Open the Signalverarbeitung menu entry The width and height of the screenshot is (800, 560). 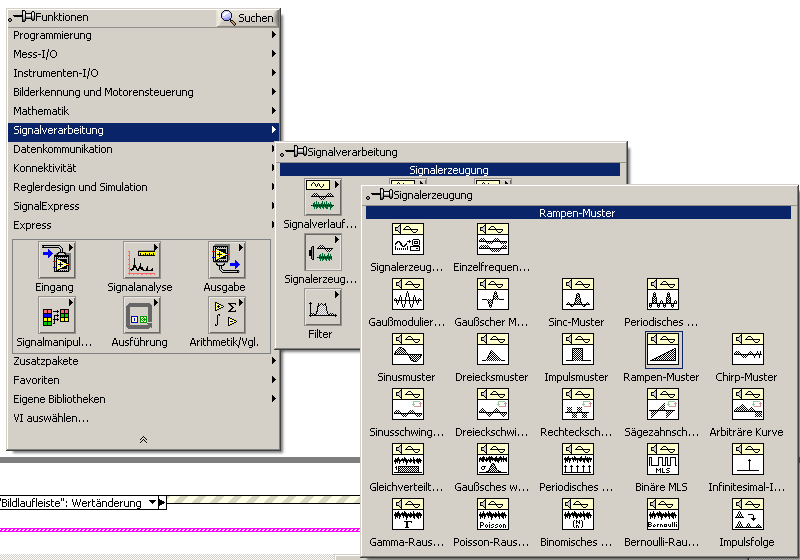point(143,130)
